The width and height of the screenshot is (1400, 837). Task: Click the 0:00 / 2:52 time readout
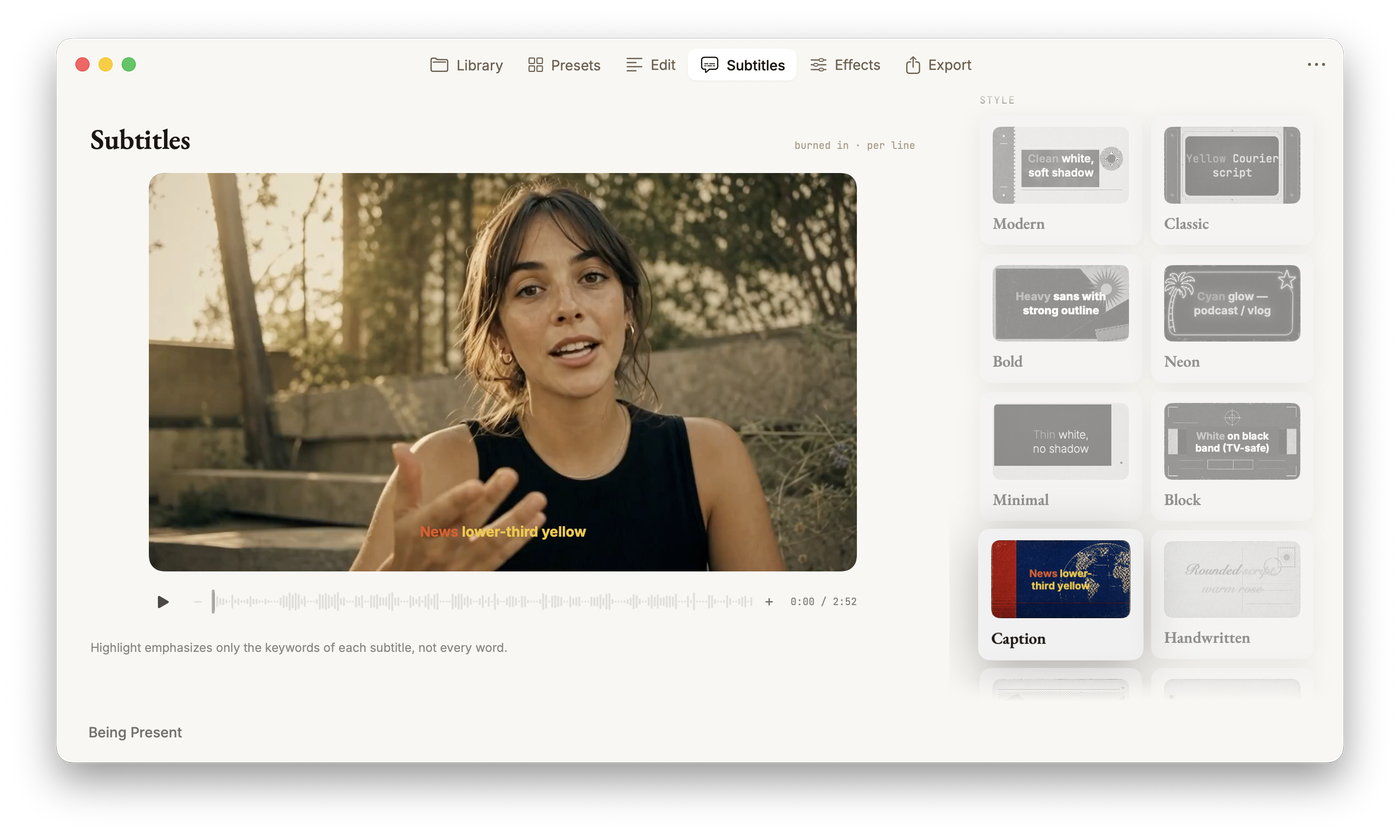point(823,602)
